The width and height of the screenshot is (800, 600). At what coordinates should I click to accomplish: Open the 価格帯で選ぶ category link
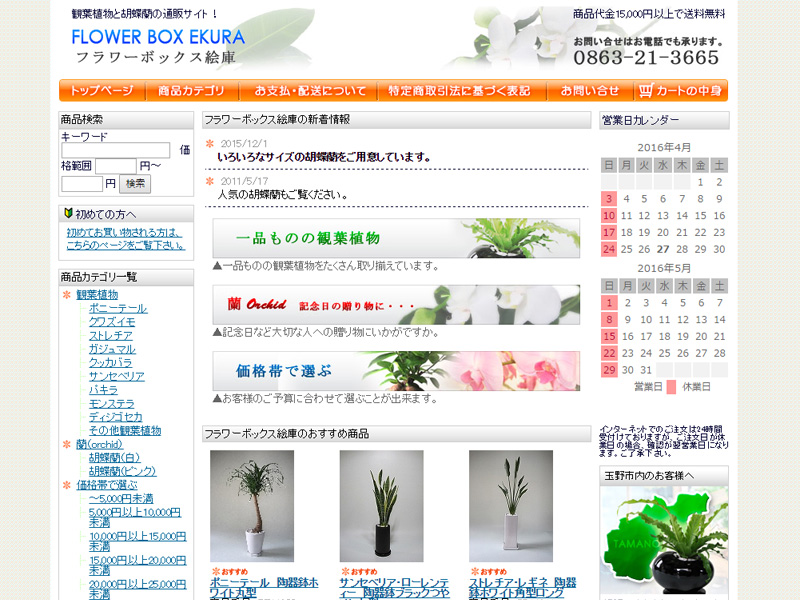107,485
